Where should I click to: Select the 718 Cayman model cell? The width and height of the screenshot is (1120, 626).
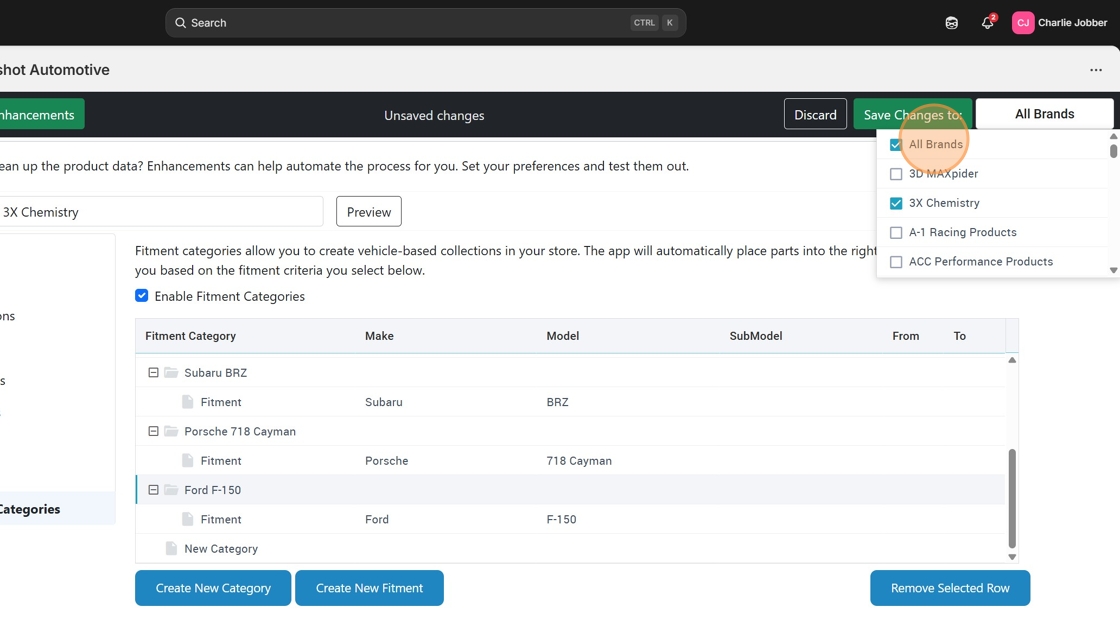579,460
